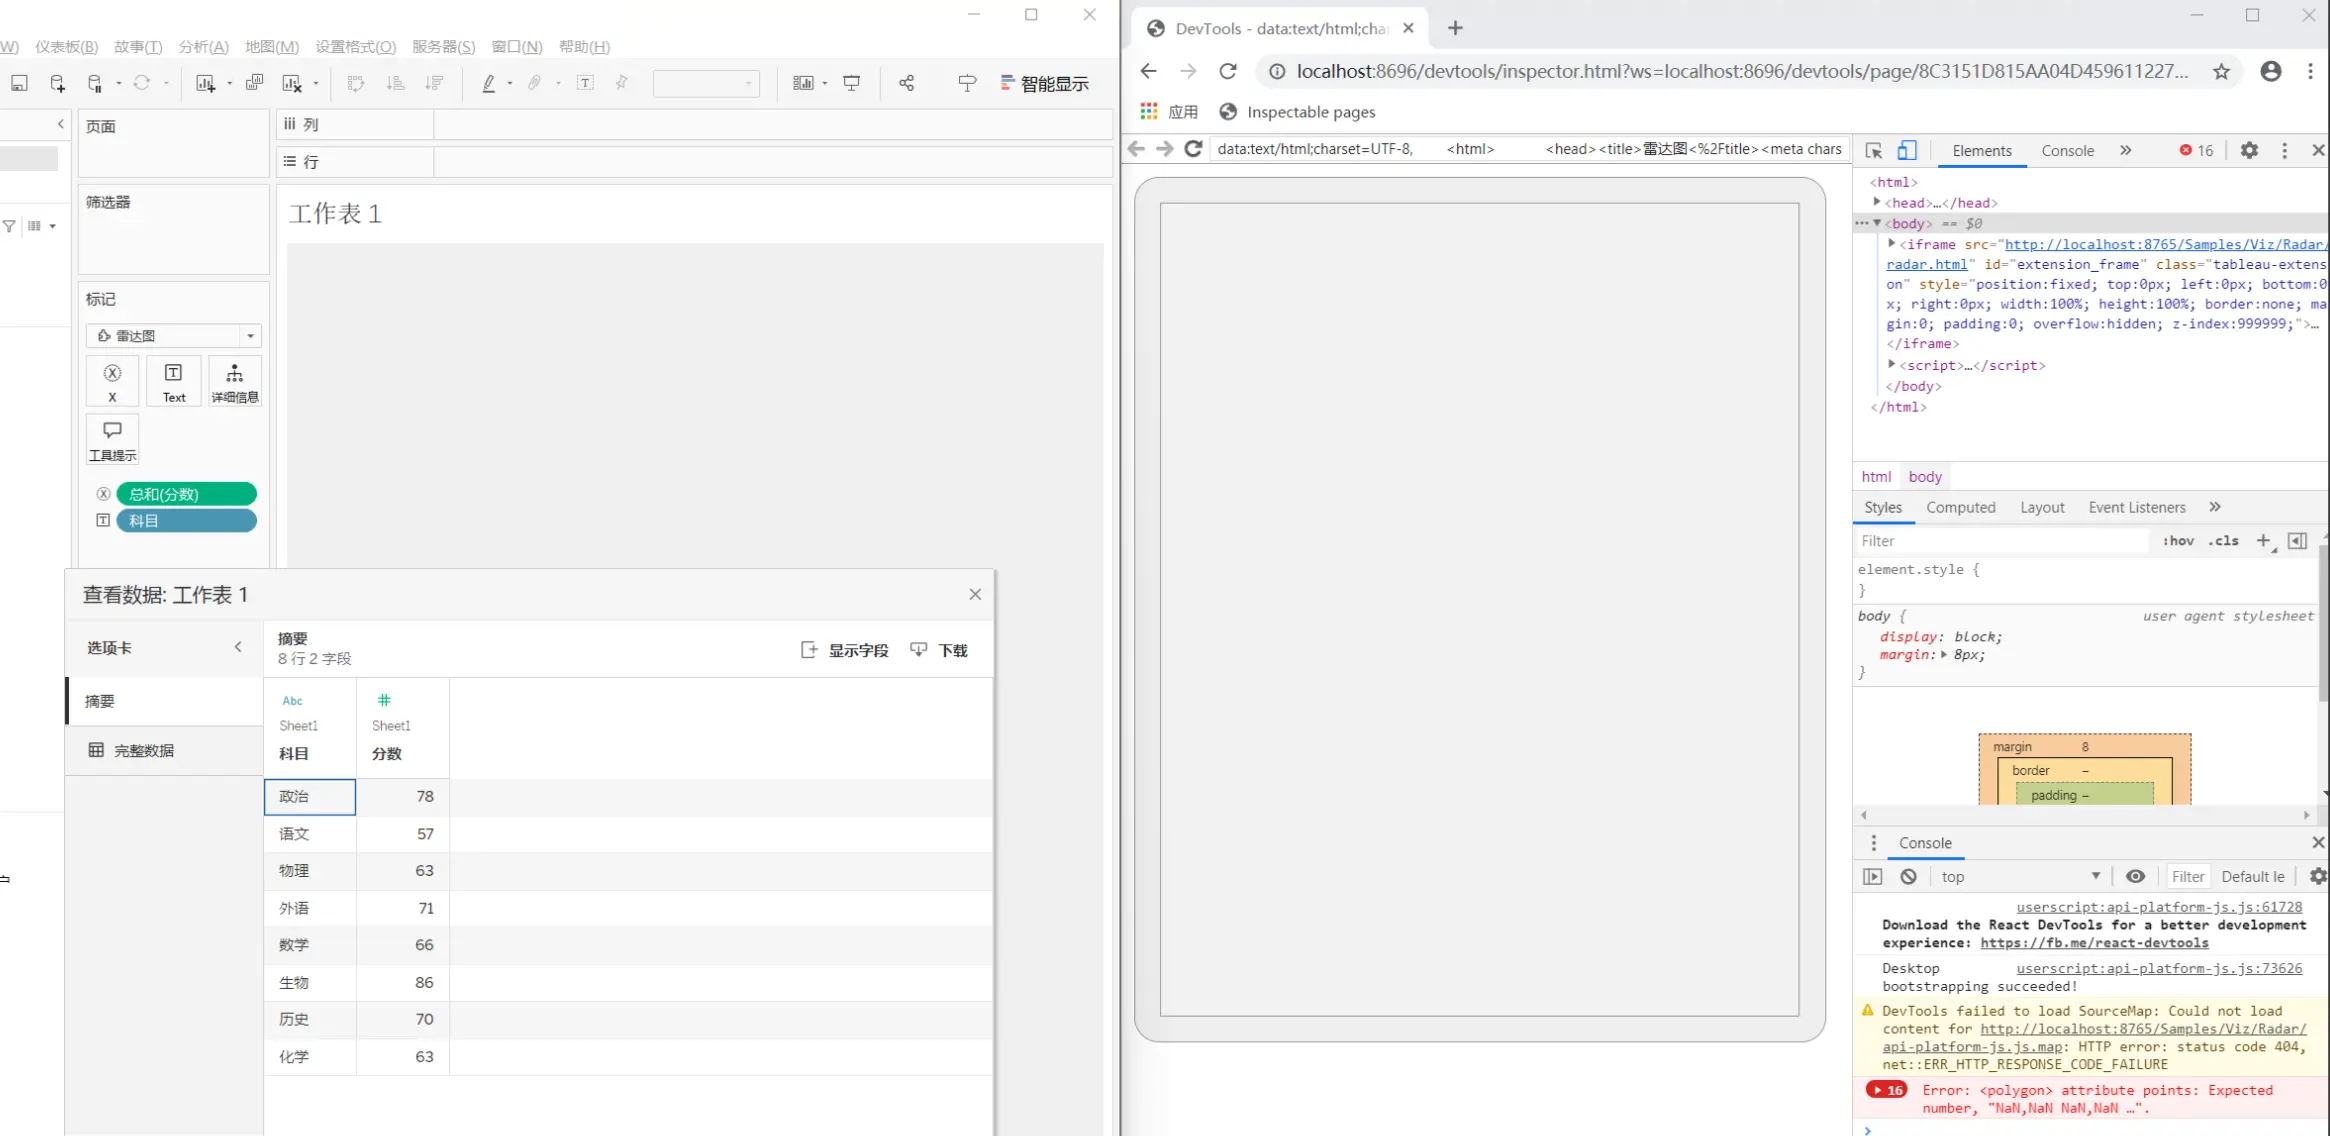
Task: Clear the console with the ban icon
Action: click(1908, 876)
